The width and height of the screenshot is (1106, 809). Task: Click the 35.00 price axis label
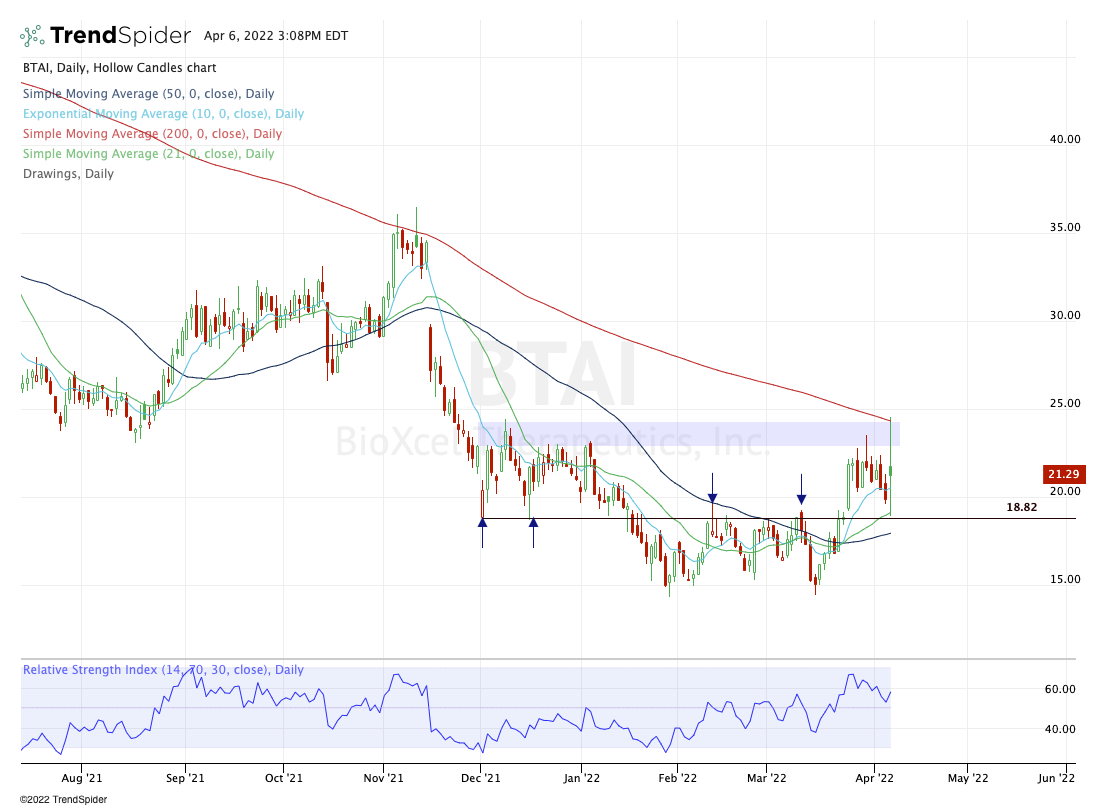point(1064,227)
